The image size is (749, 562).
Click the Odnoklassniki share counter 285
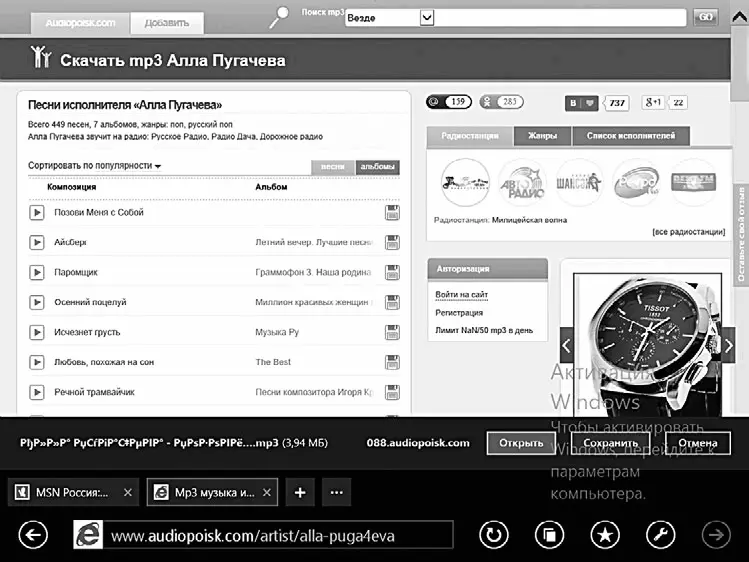pyautogui.click(x=501, y=102)
